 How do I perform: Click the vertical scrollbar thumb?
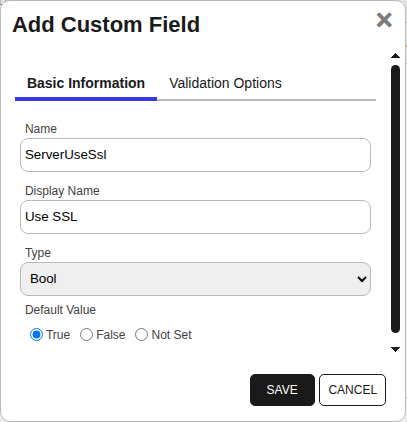[x=395, y=199]
